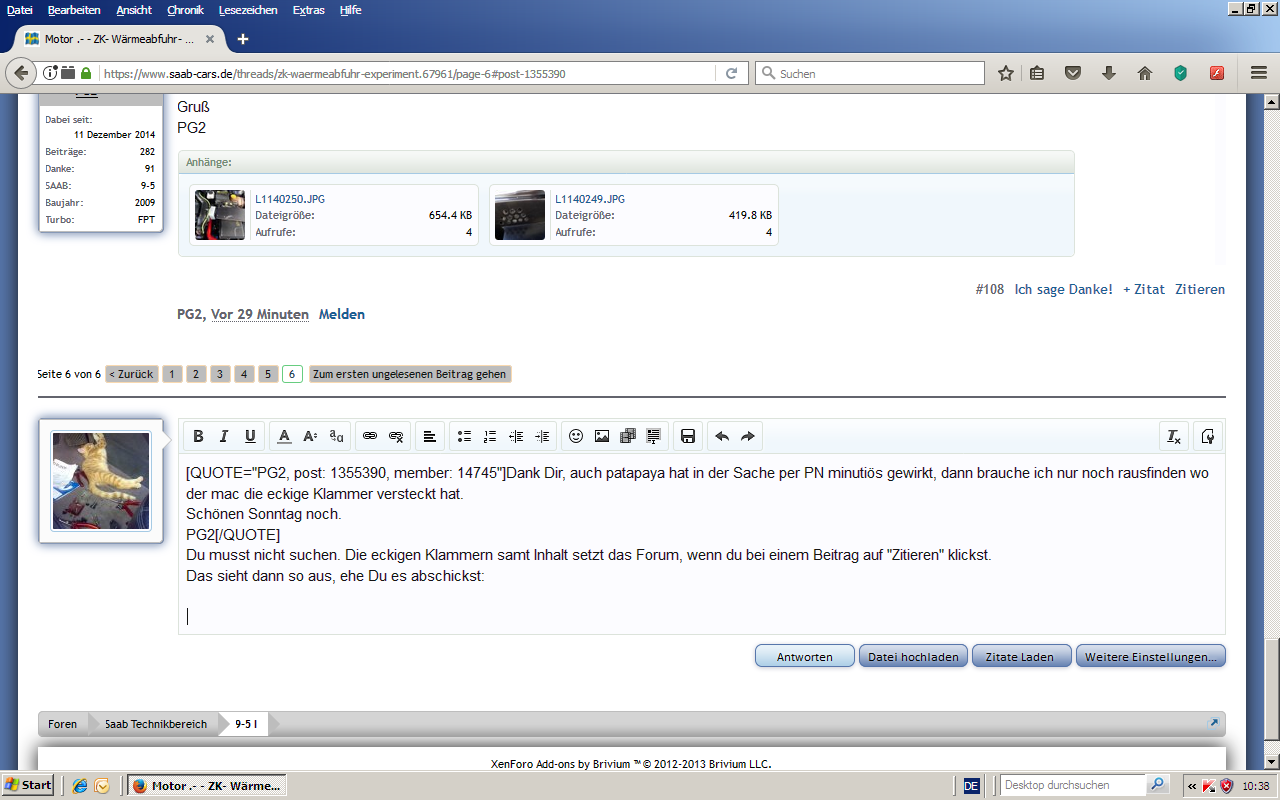1280x800 pixels.
Task: Submit the reply with Antworten button
Action: 805,657
